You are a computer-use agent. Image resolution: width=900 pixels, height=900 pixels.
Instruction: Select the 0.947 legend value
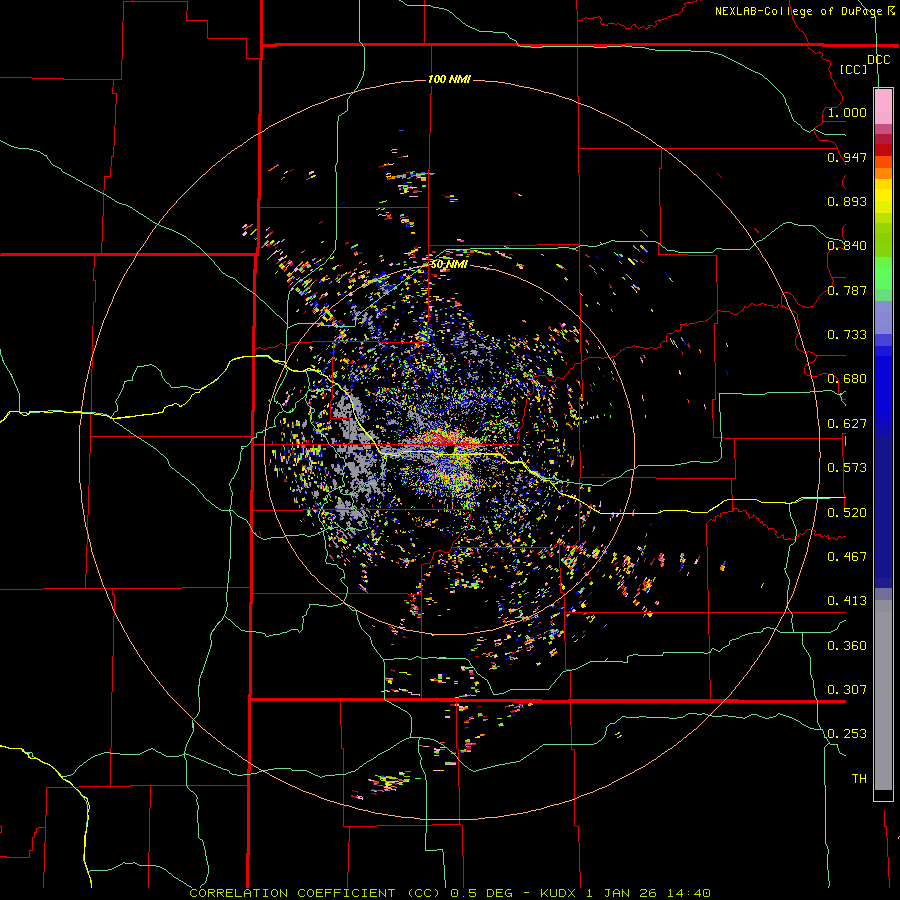(x=847, y=157)
